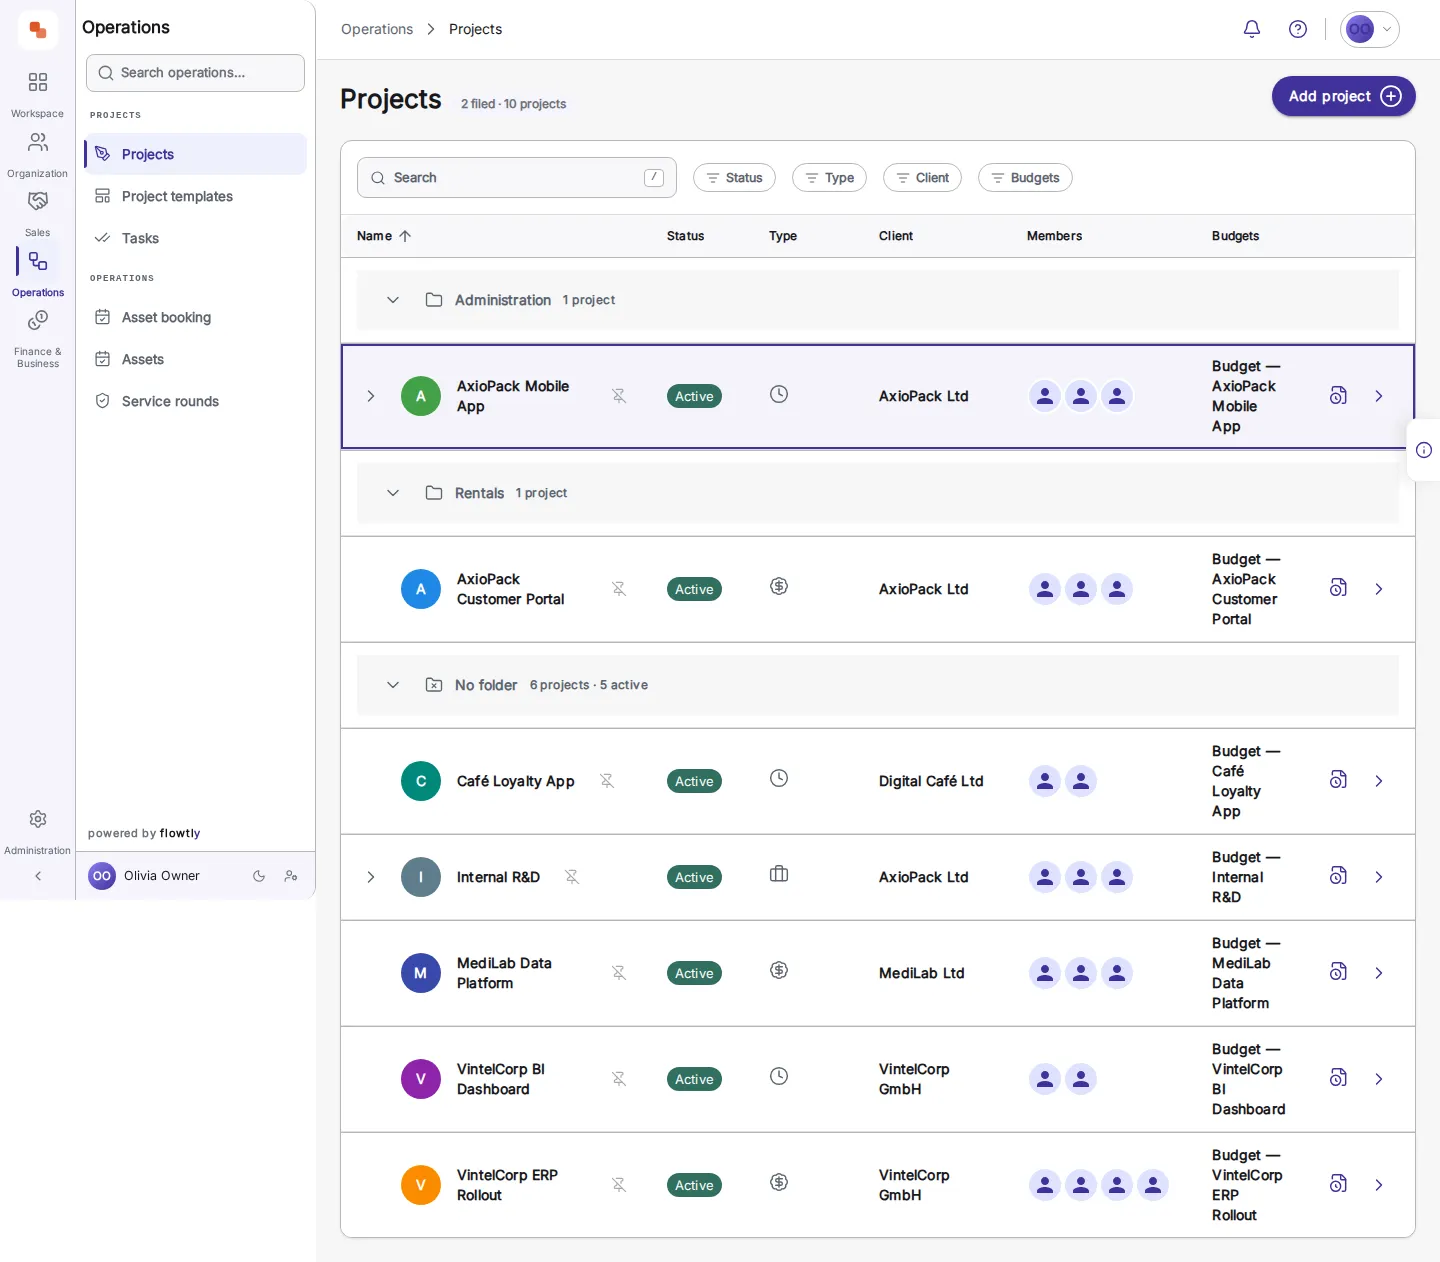
Task: Collapse the Administration folder group
Action: [393, 300]
